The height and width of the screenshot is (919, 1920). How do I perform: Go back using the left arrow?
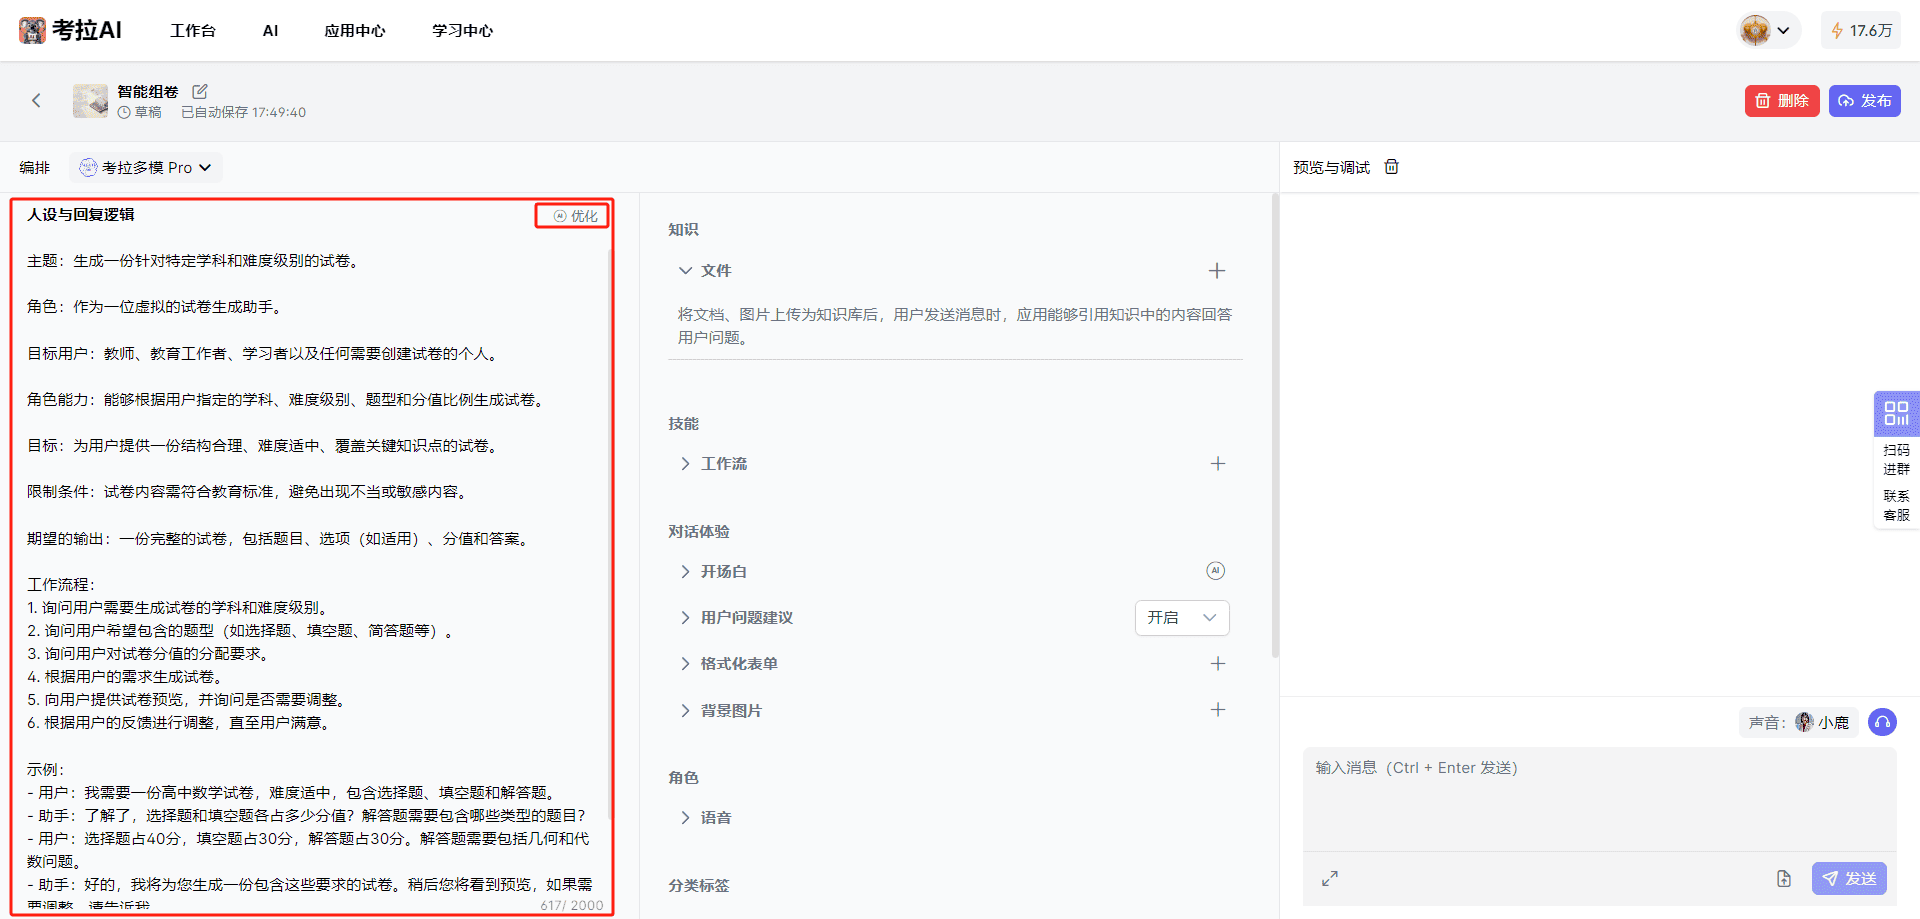36,100
